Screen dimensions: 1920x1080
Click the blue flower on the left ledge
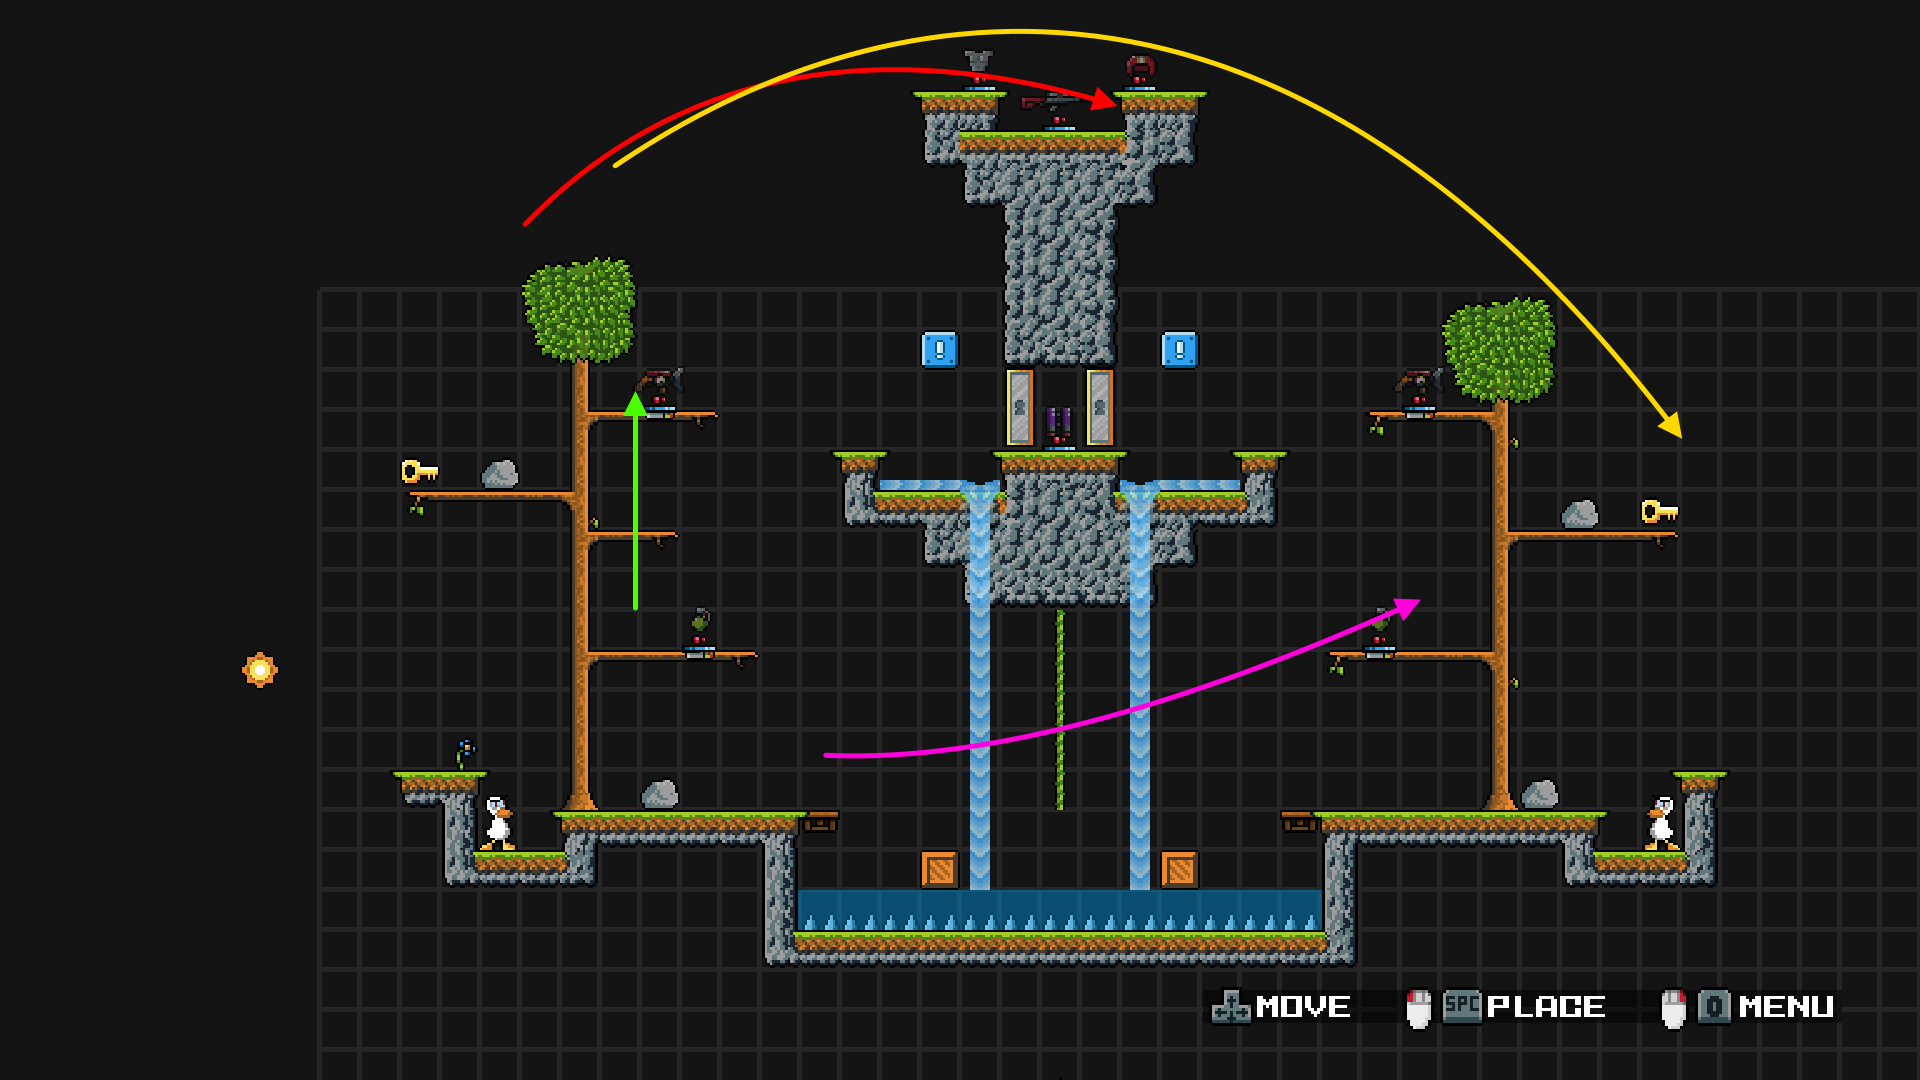(x=465, y=752)
